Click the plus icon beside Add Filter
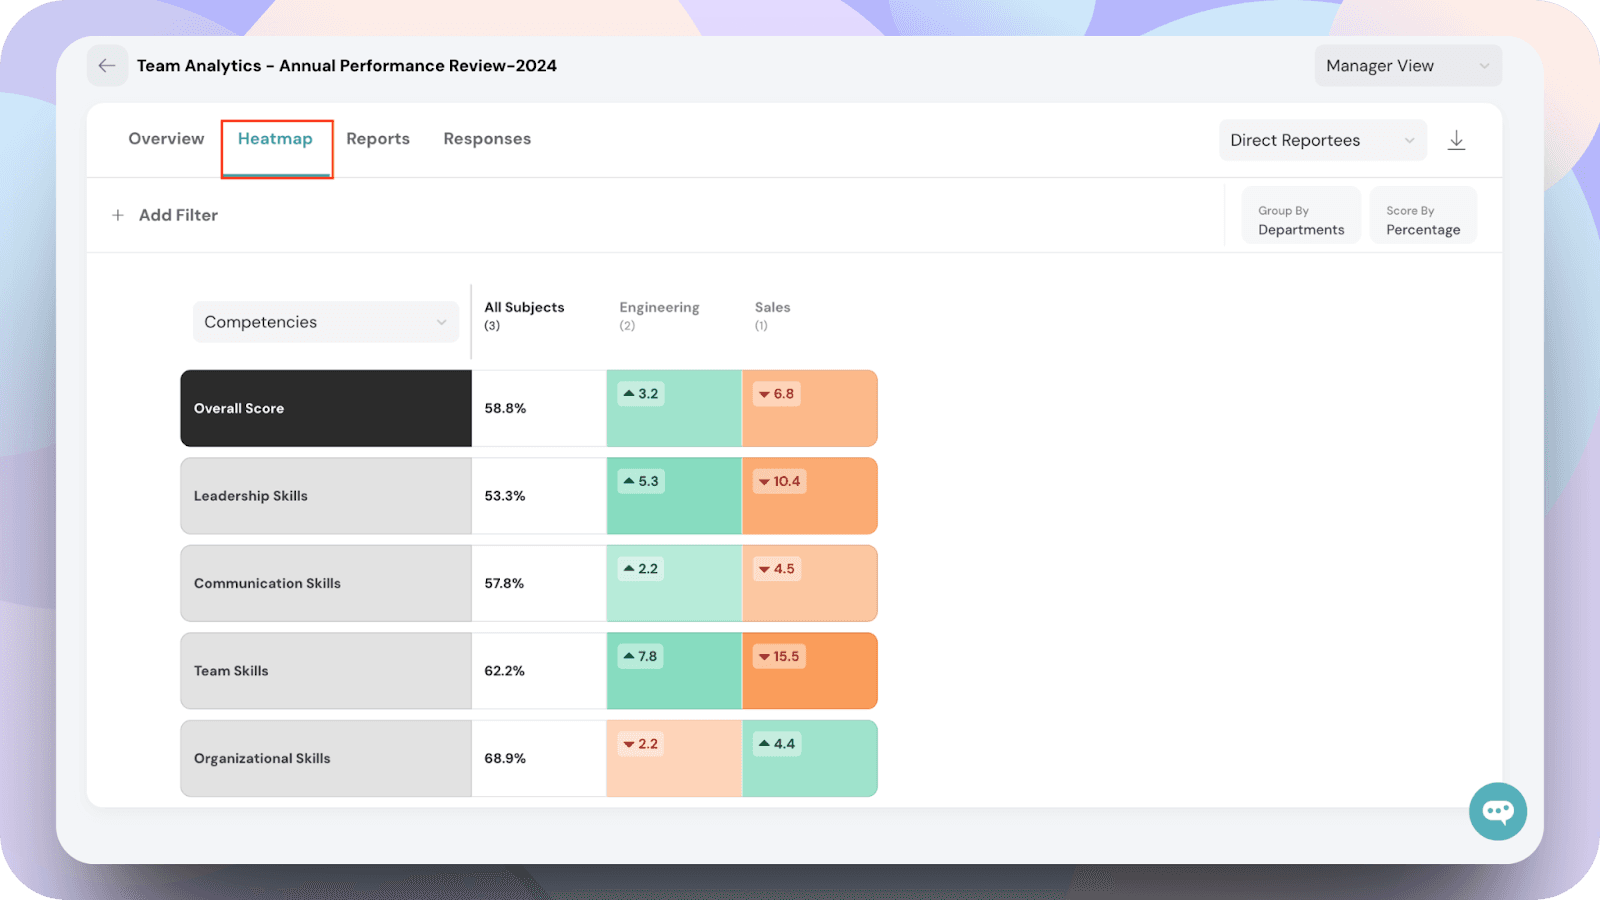 point(118,215)
